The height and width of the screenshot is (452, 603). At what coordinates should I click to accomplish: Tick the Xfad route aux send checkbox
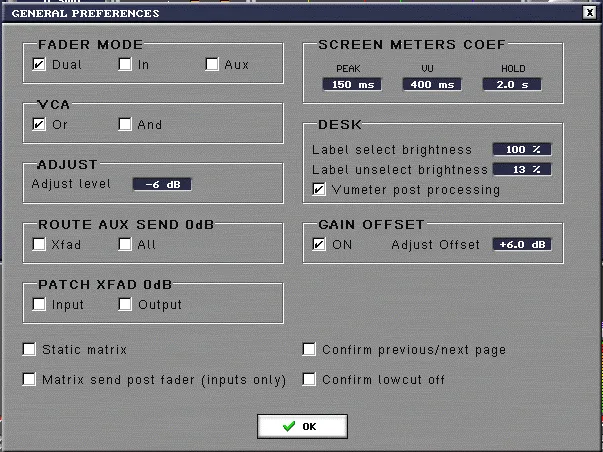pos(39,244)
